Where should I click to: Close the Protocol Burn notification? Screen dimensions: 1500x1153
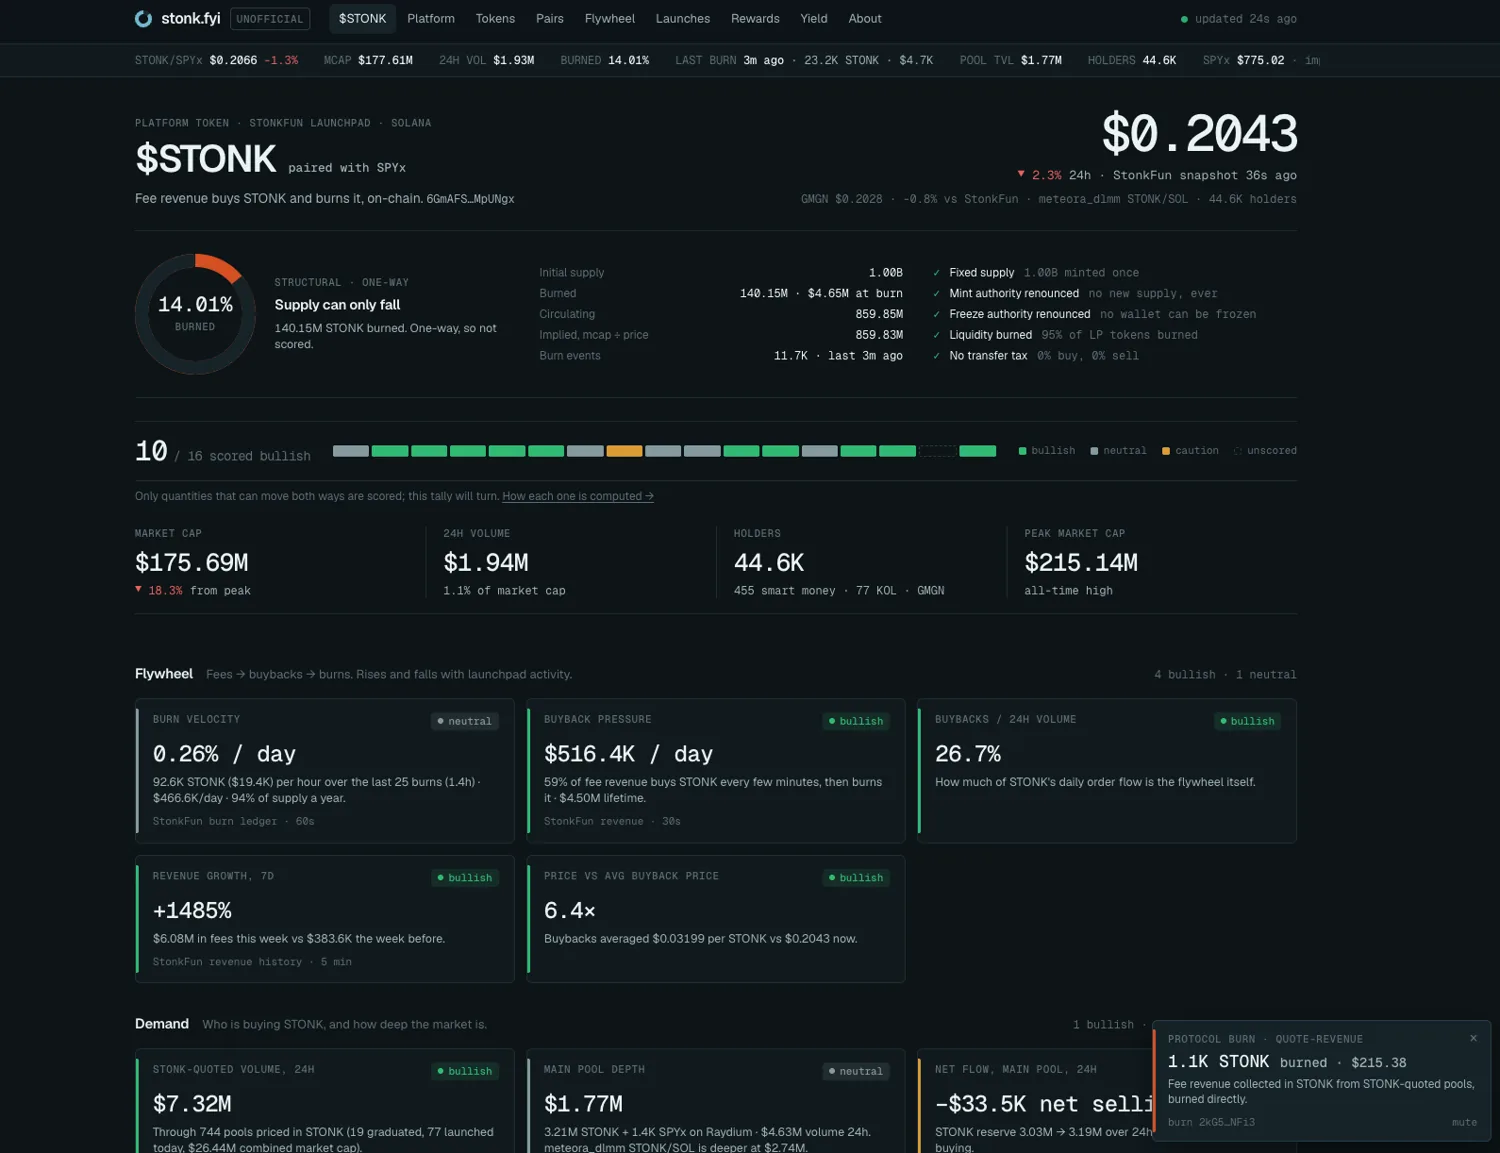coord(1473,1038)
